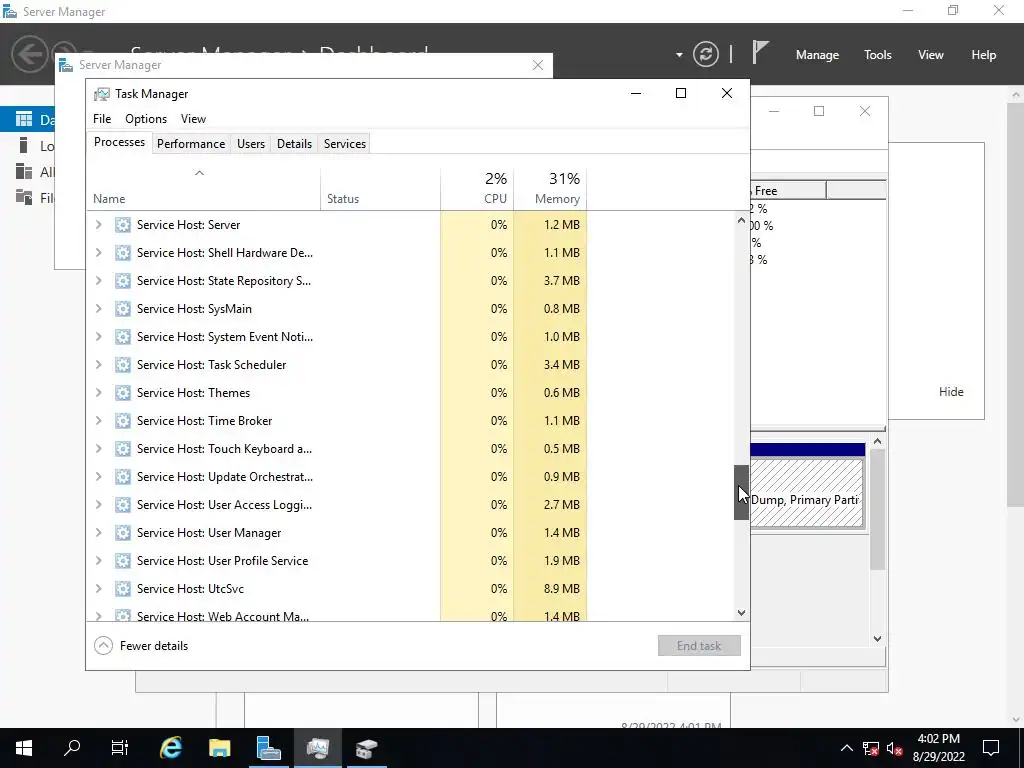Switch to Performance tab

[191, 144]
